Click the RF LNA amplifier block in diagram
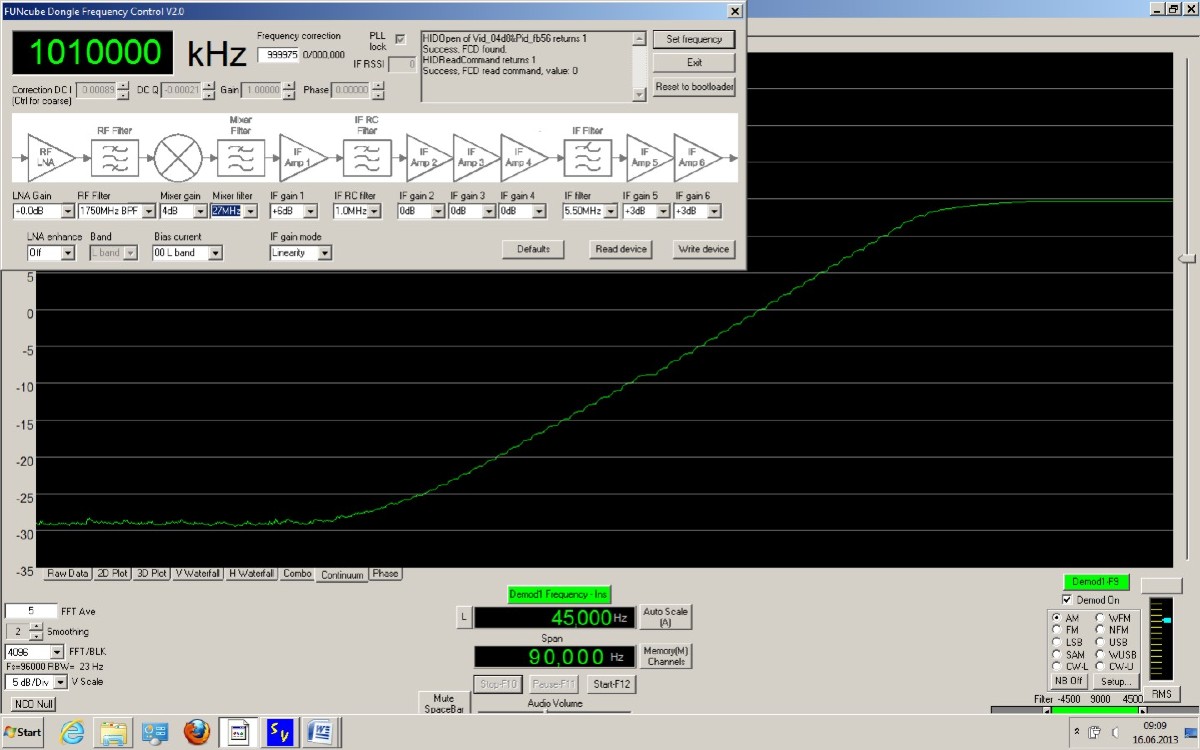 (47, 157)
